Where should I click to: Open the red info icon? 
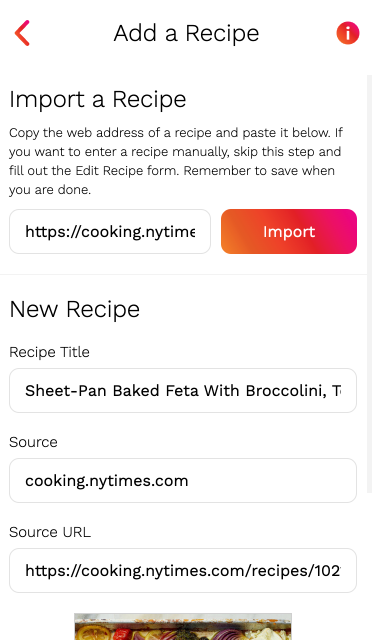coord(347,33)
